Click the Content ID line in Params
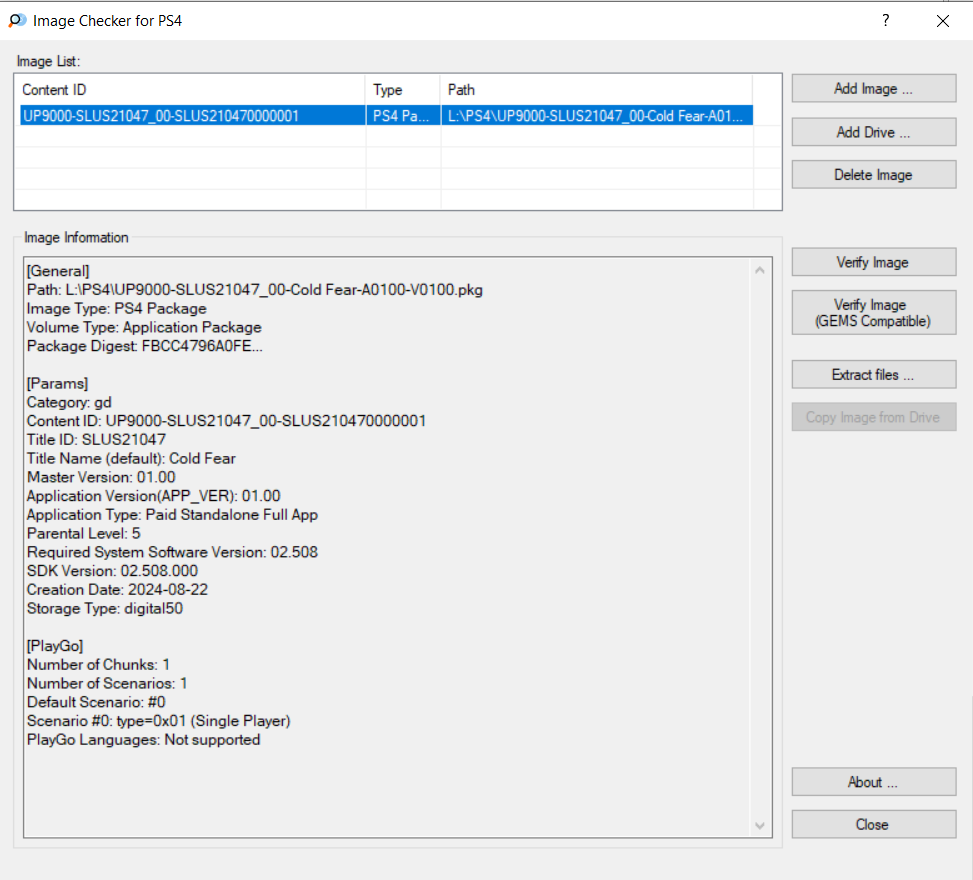973x880 pixels. (x=226, y=421)
